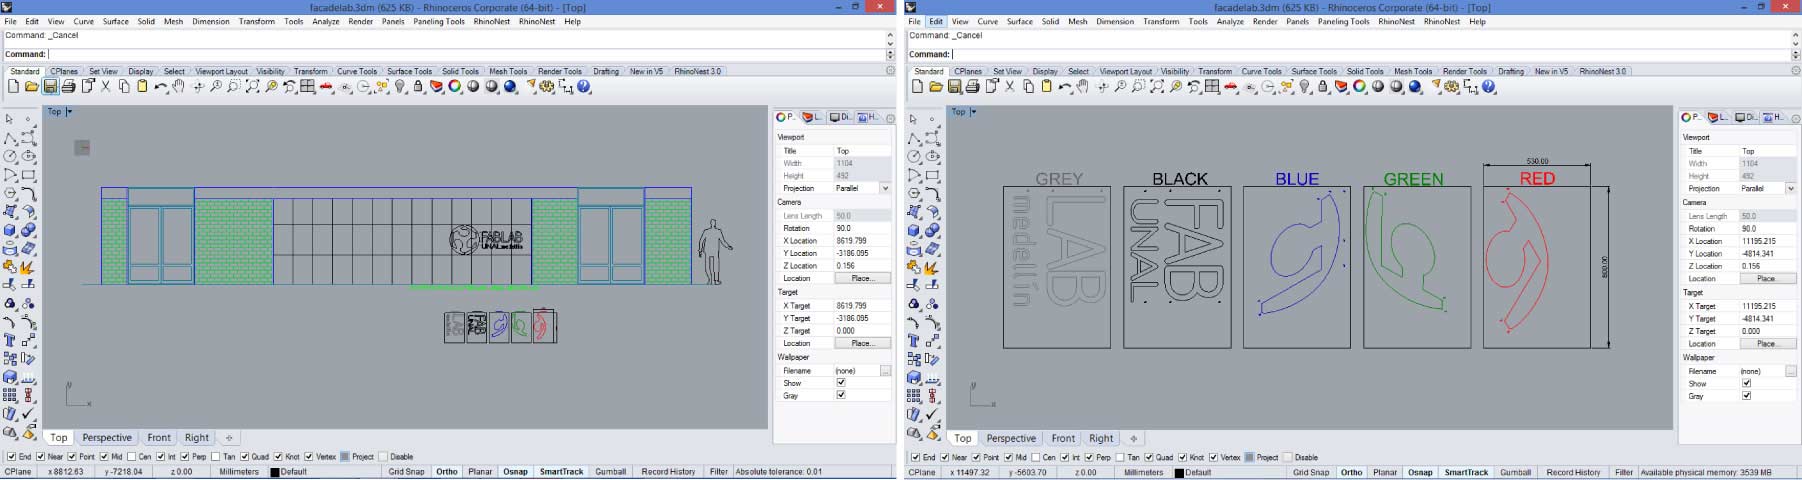Enable Cen osnap checkbox in left window
Image resolution: width=1802 pixels, height=480 pixels.
click(129, 457)
